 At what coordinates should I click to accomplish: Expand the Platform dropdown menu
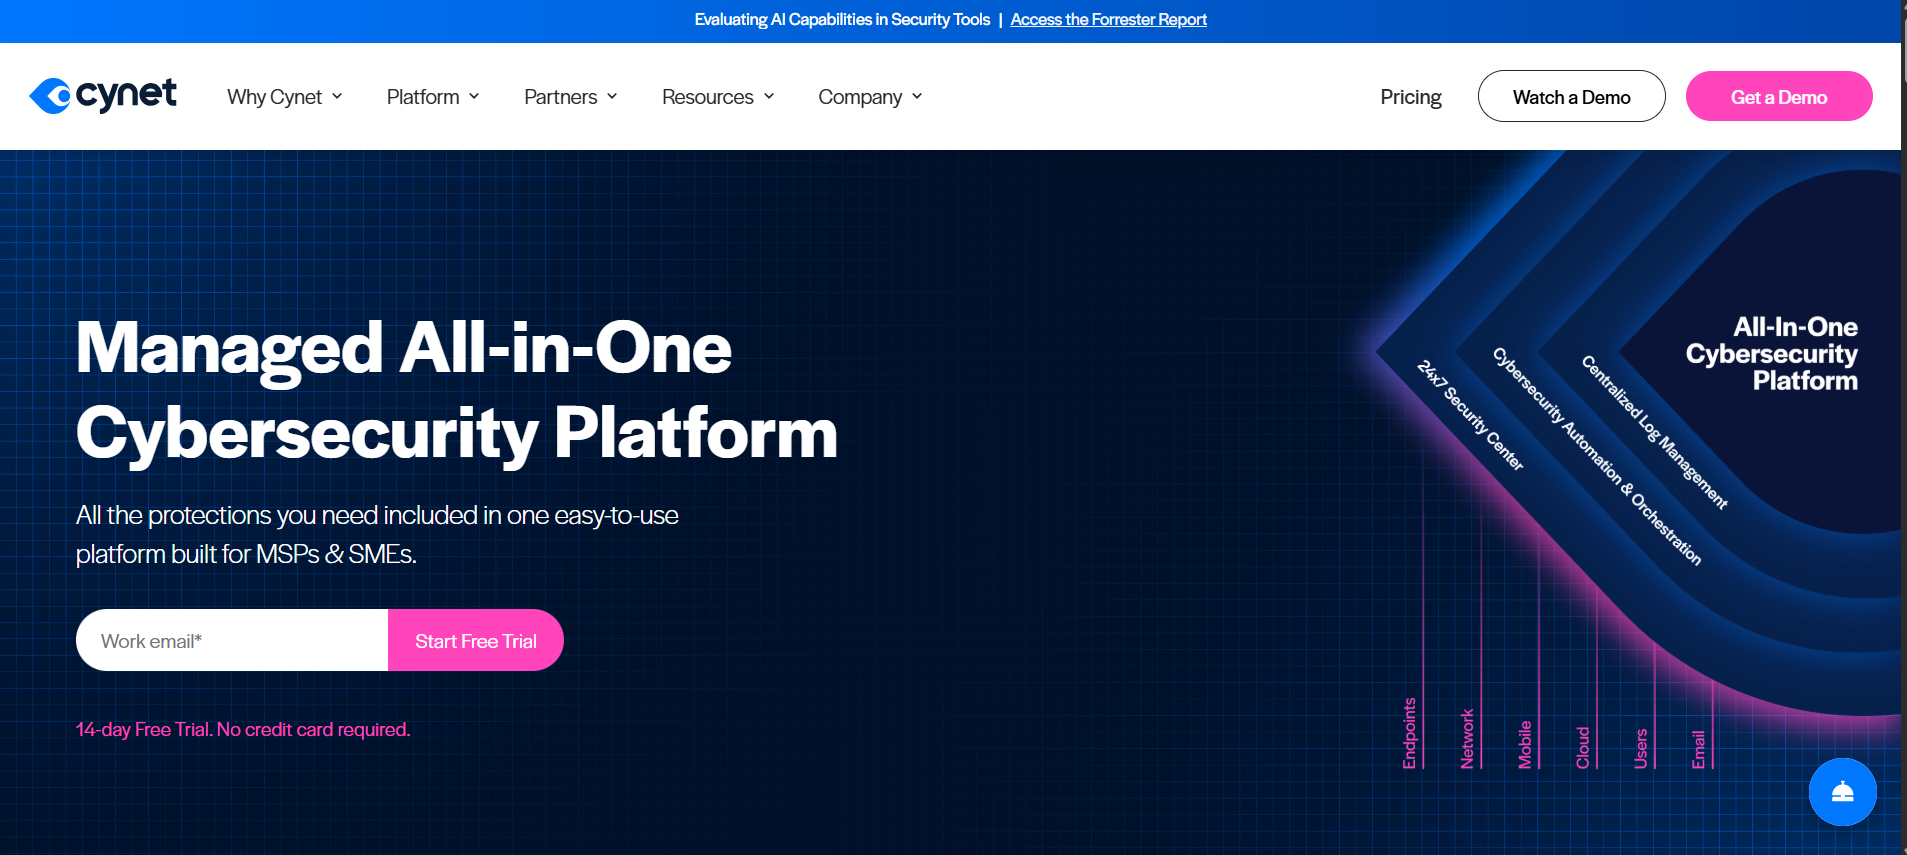pyautogui.click(x=432, y=97)
